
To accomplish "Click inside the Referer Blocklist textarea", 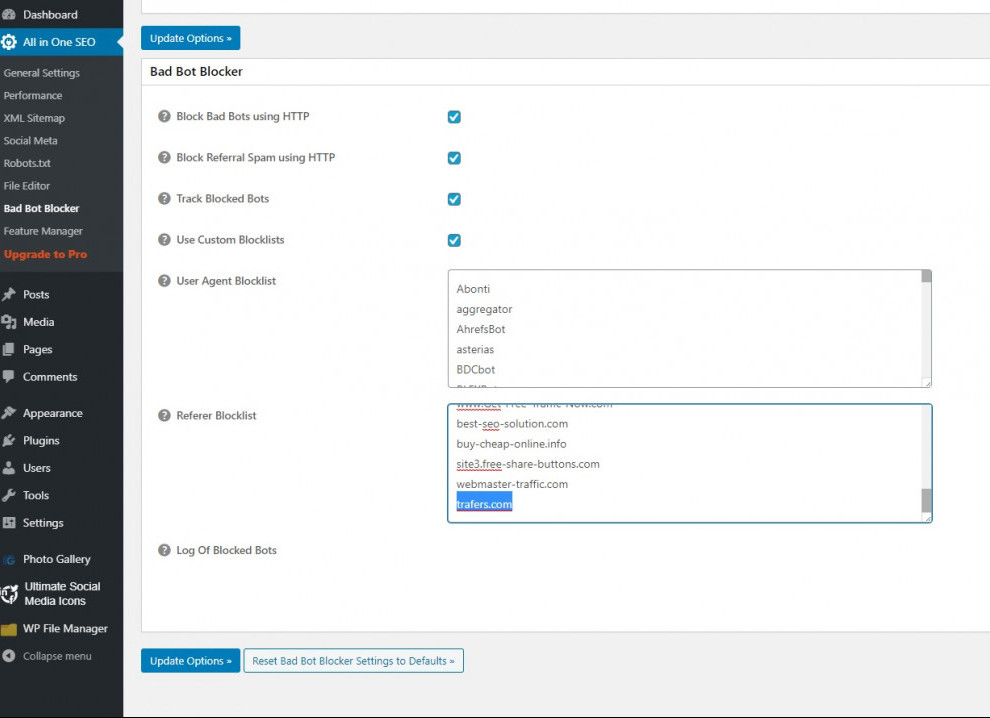I will 689,464.
